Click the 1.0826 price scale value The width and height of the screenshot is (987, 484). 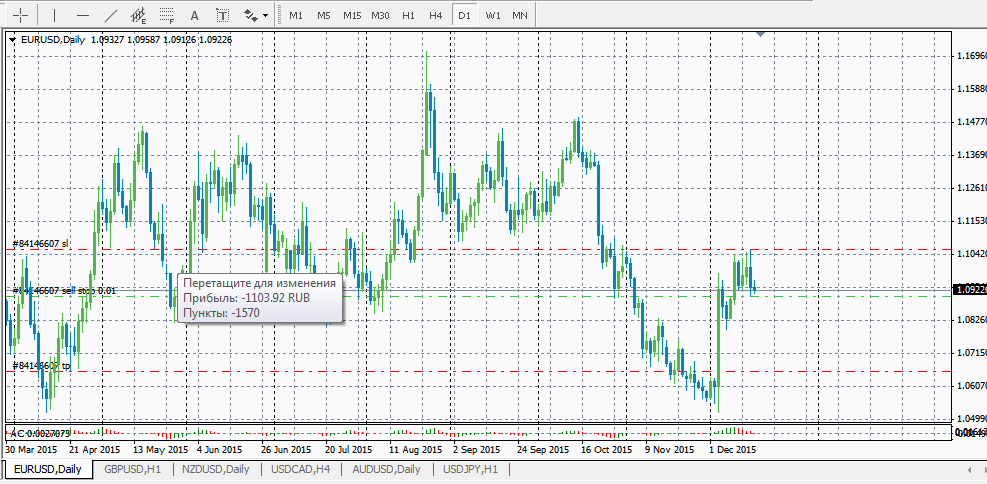click(x=972, y=320)
